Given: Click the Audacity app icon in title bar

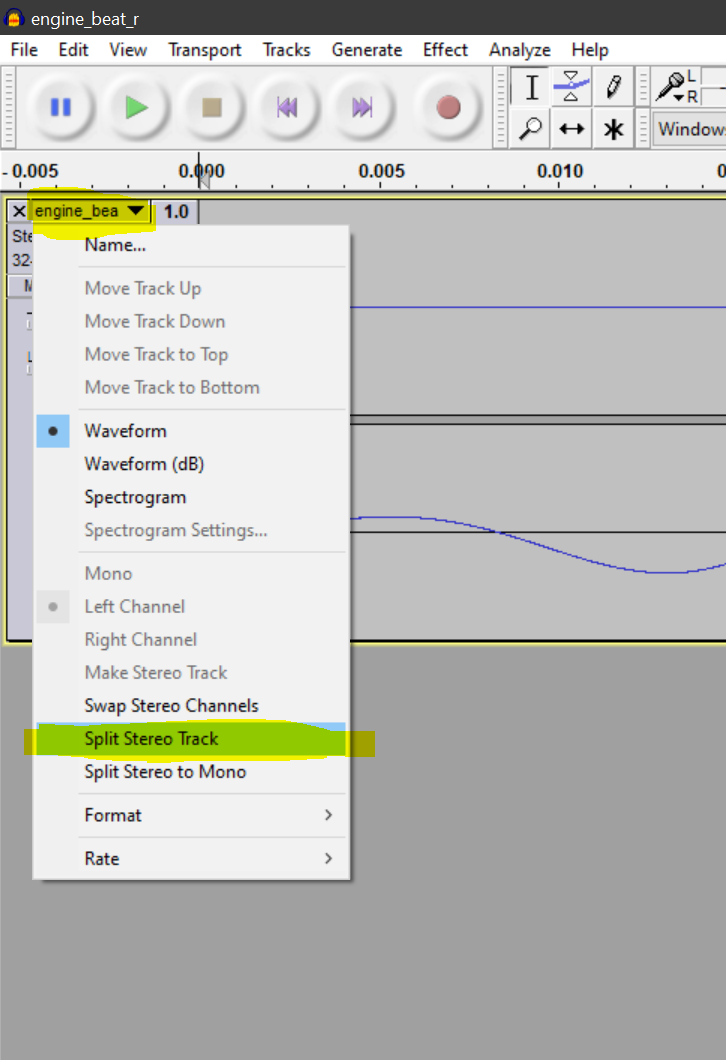Looking at the screenshot, I should [x=14, y=18].
